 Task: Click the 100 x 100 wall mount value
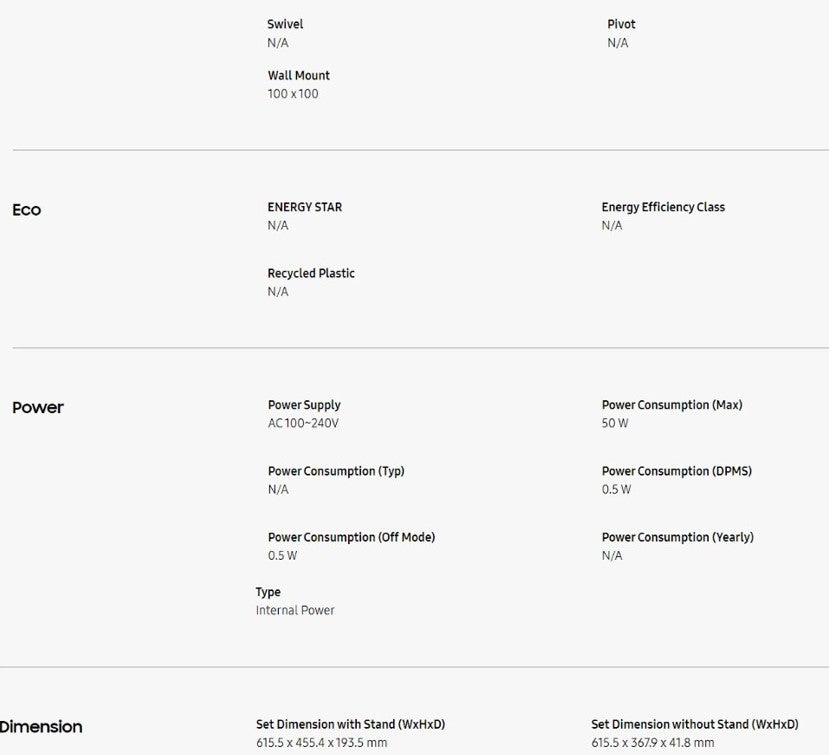pos(293,94)
